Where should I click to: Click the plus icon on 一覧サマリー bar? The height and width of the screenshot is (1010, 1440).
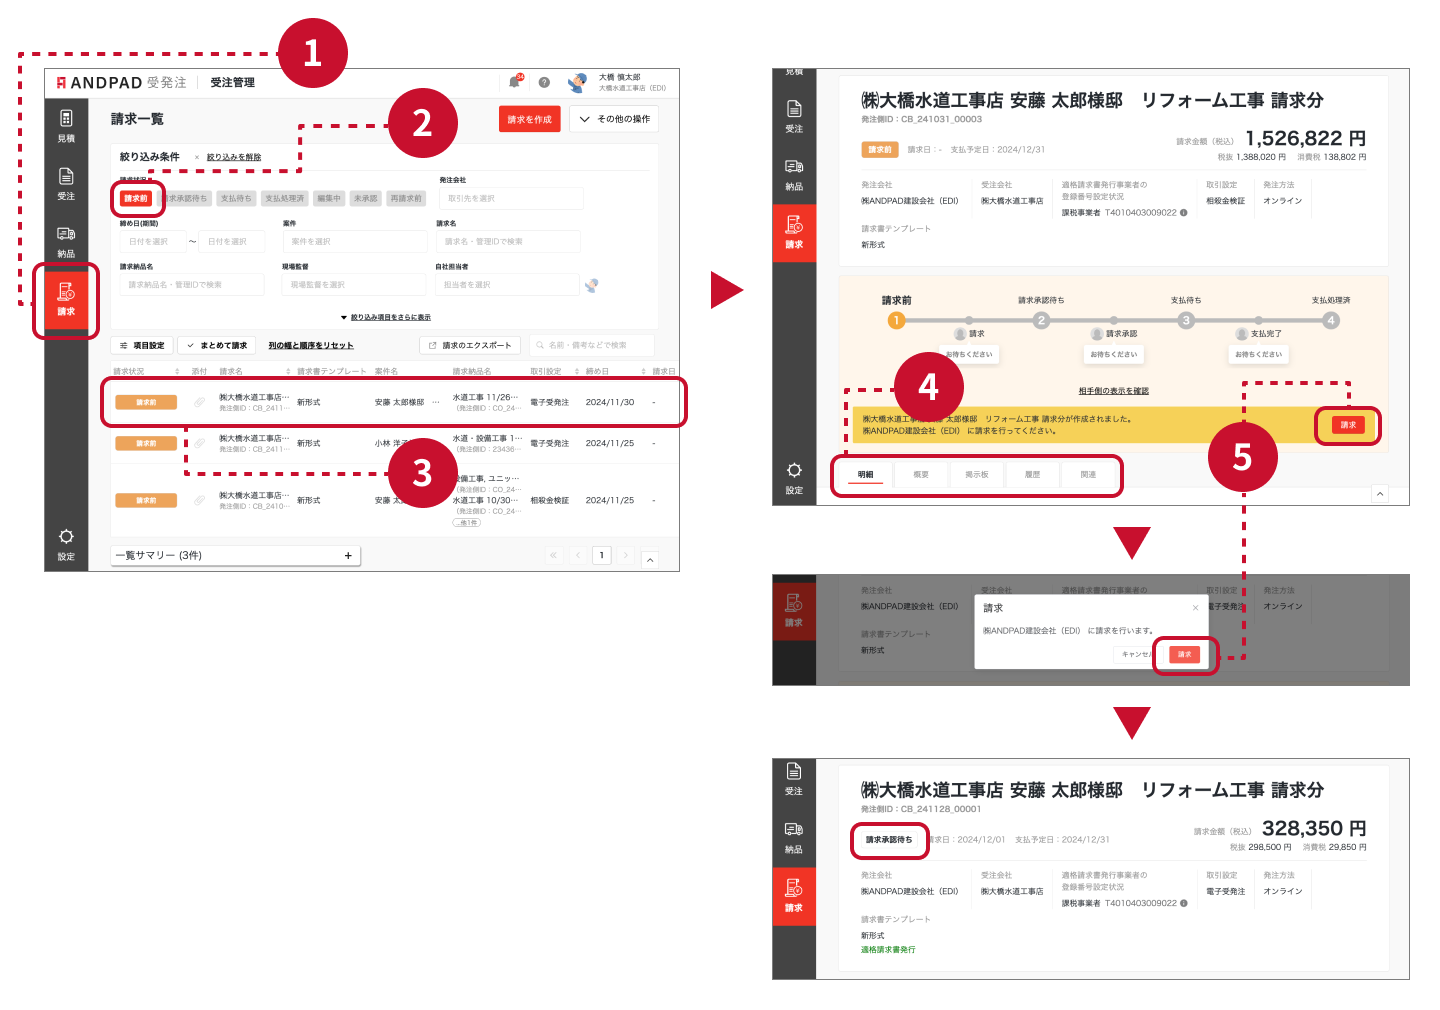click(x=348, y=555)
